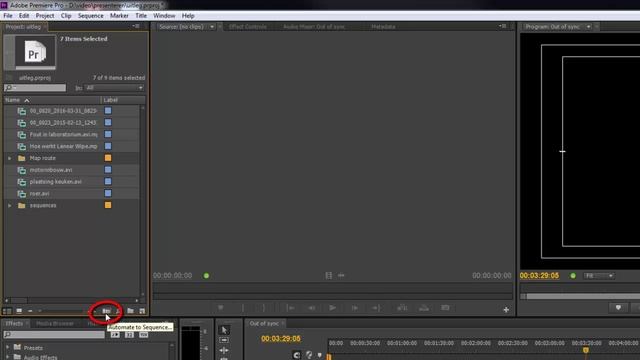Select the Ripple Edit tool
The height and width of the screenshot is (360, 640).
point(224,350)
